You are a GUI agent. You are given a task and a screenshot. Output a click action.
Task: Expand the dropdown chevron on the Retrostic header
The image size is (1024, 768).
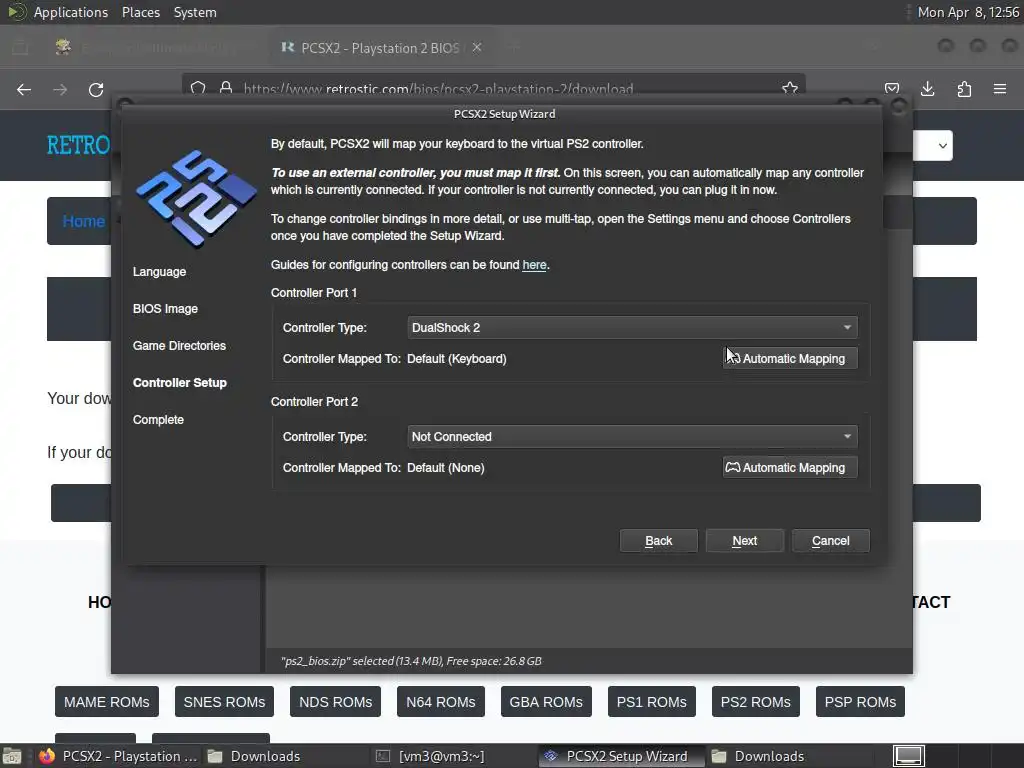tap(942, 146)
